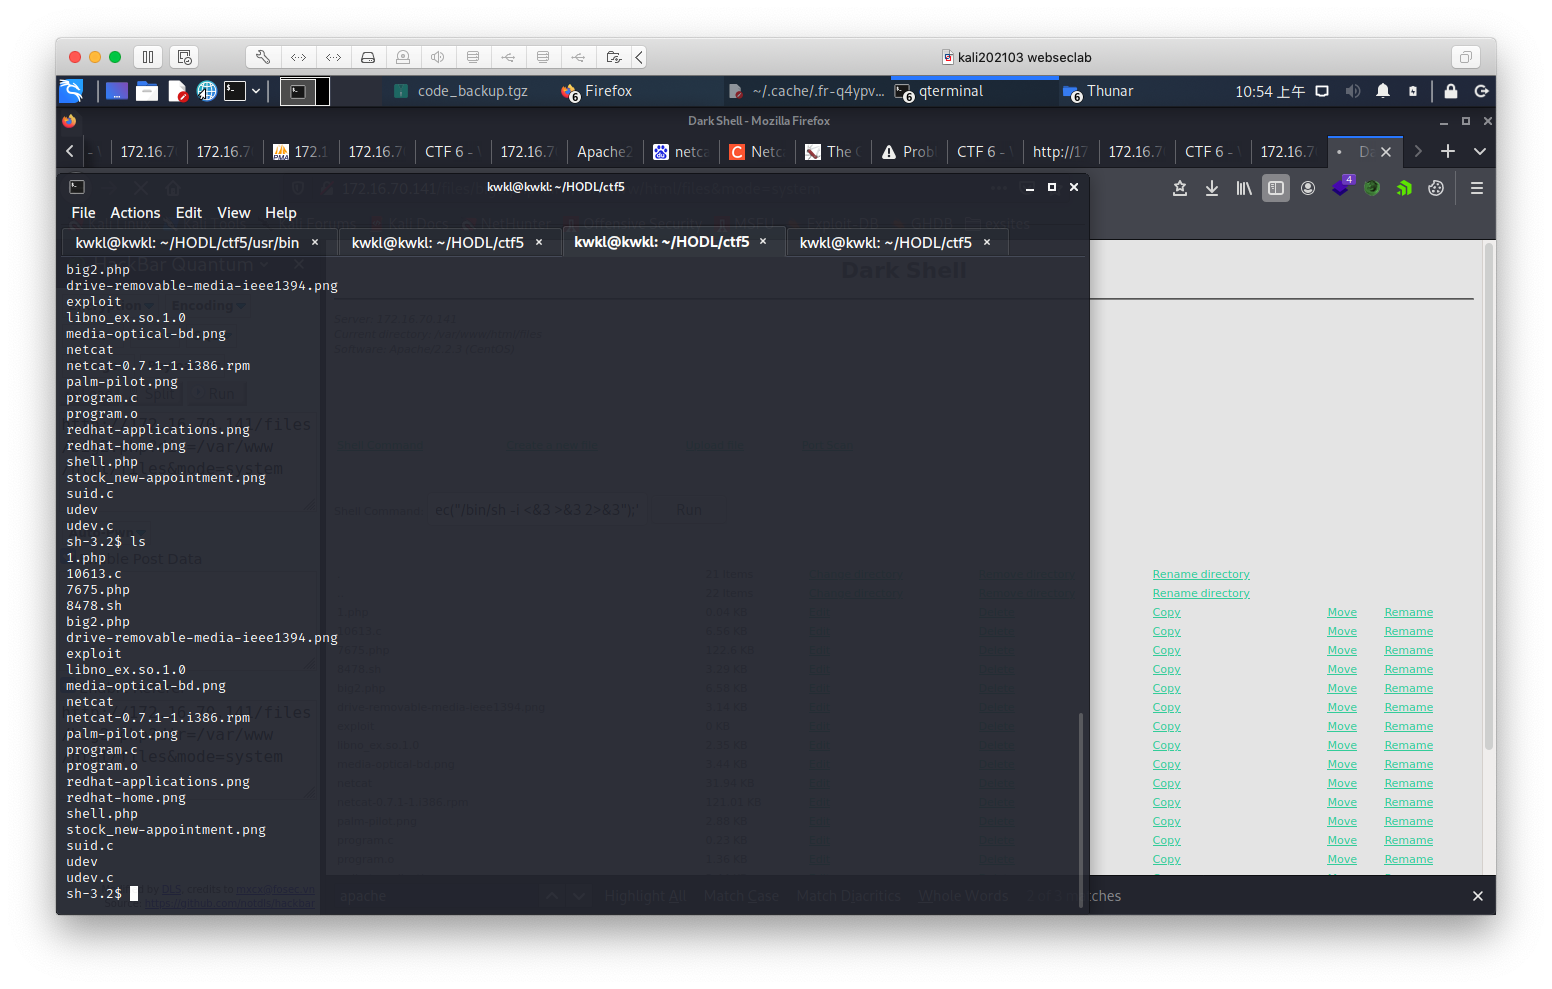
Task: Click the purple extension with badge 4
Action: click(x=1341, y=186)
